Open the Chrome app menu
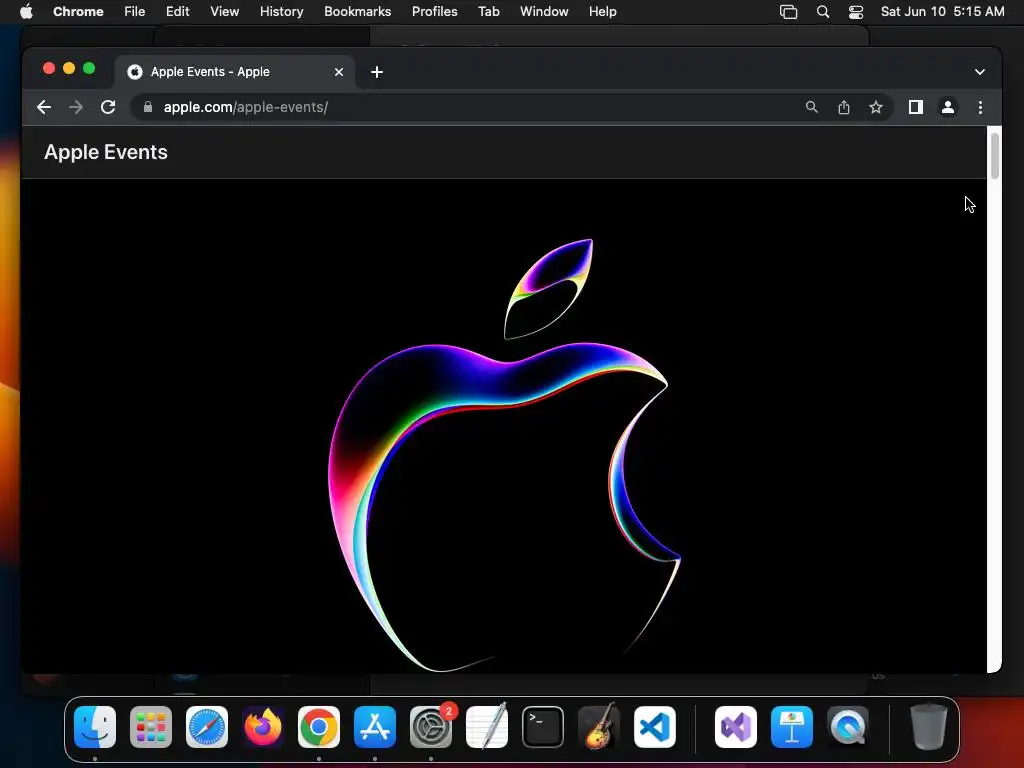 78,12
